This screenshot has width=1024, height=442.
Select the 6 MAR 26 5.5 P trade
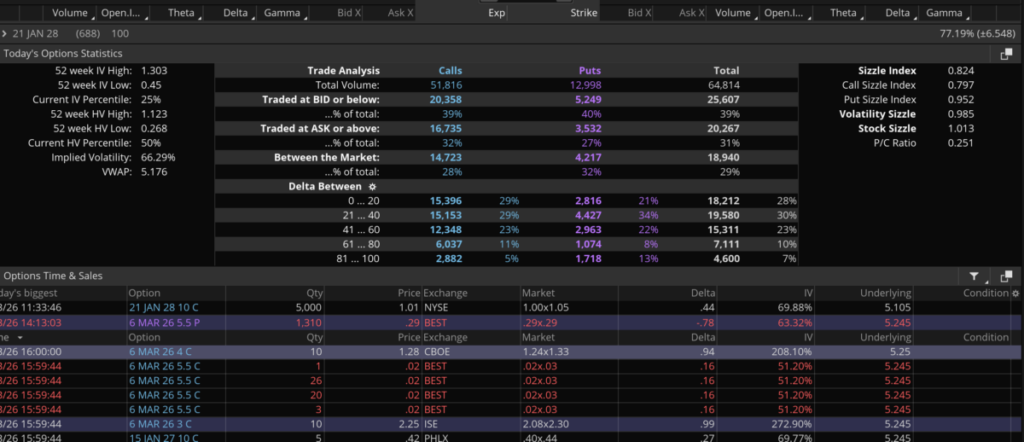coord(400,324)
